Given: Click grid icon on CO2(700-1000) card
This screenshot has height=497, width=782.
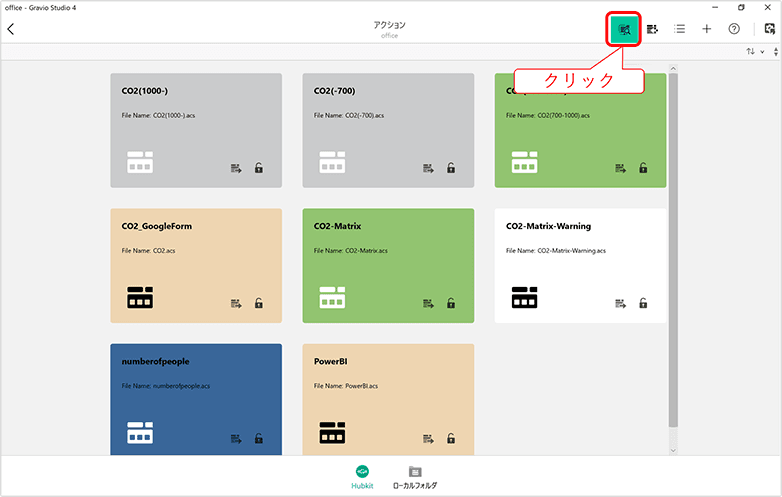Looking at the screenshot, I should pos(524,162).
